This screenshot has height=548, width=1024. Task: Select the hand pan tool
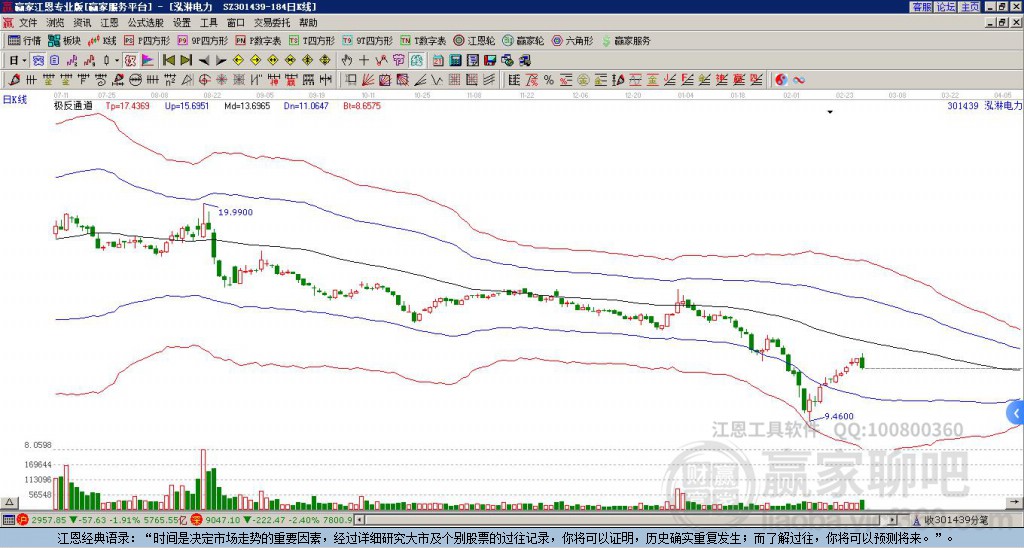point(346,61)
